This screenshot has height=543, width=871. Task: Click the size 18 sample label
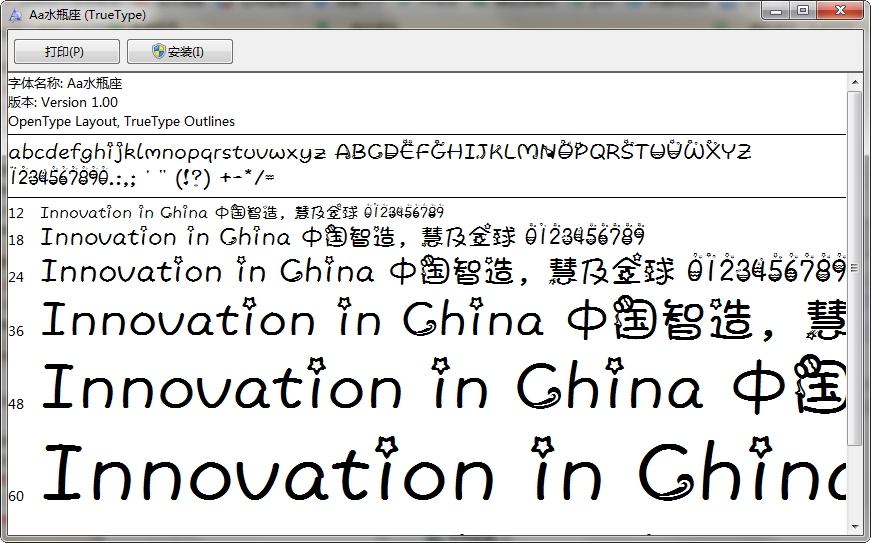pyautogui.click(x=16, y=240)
